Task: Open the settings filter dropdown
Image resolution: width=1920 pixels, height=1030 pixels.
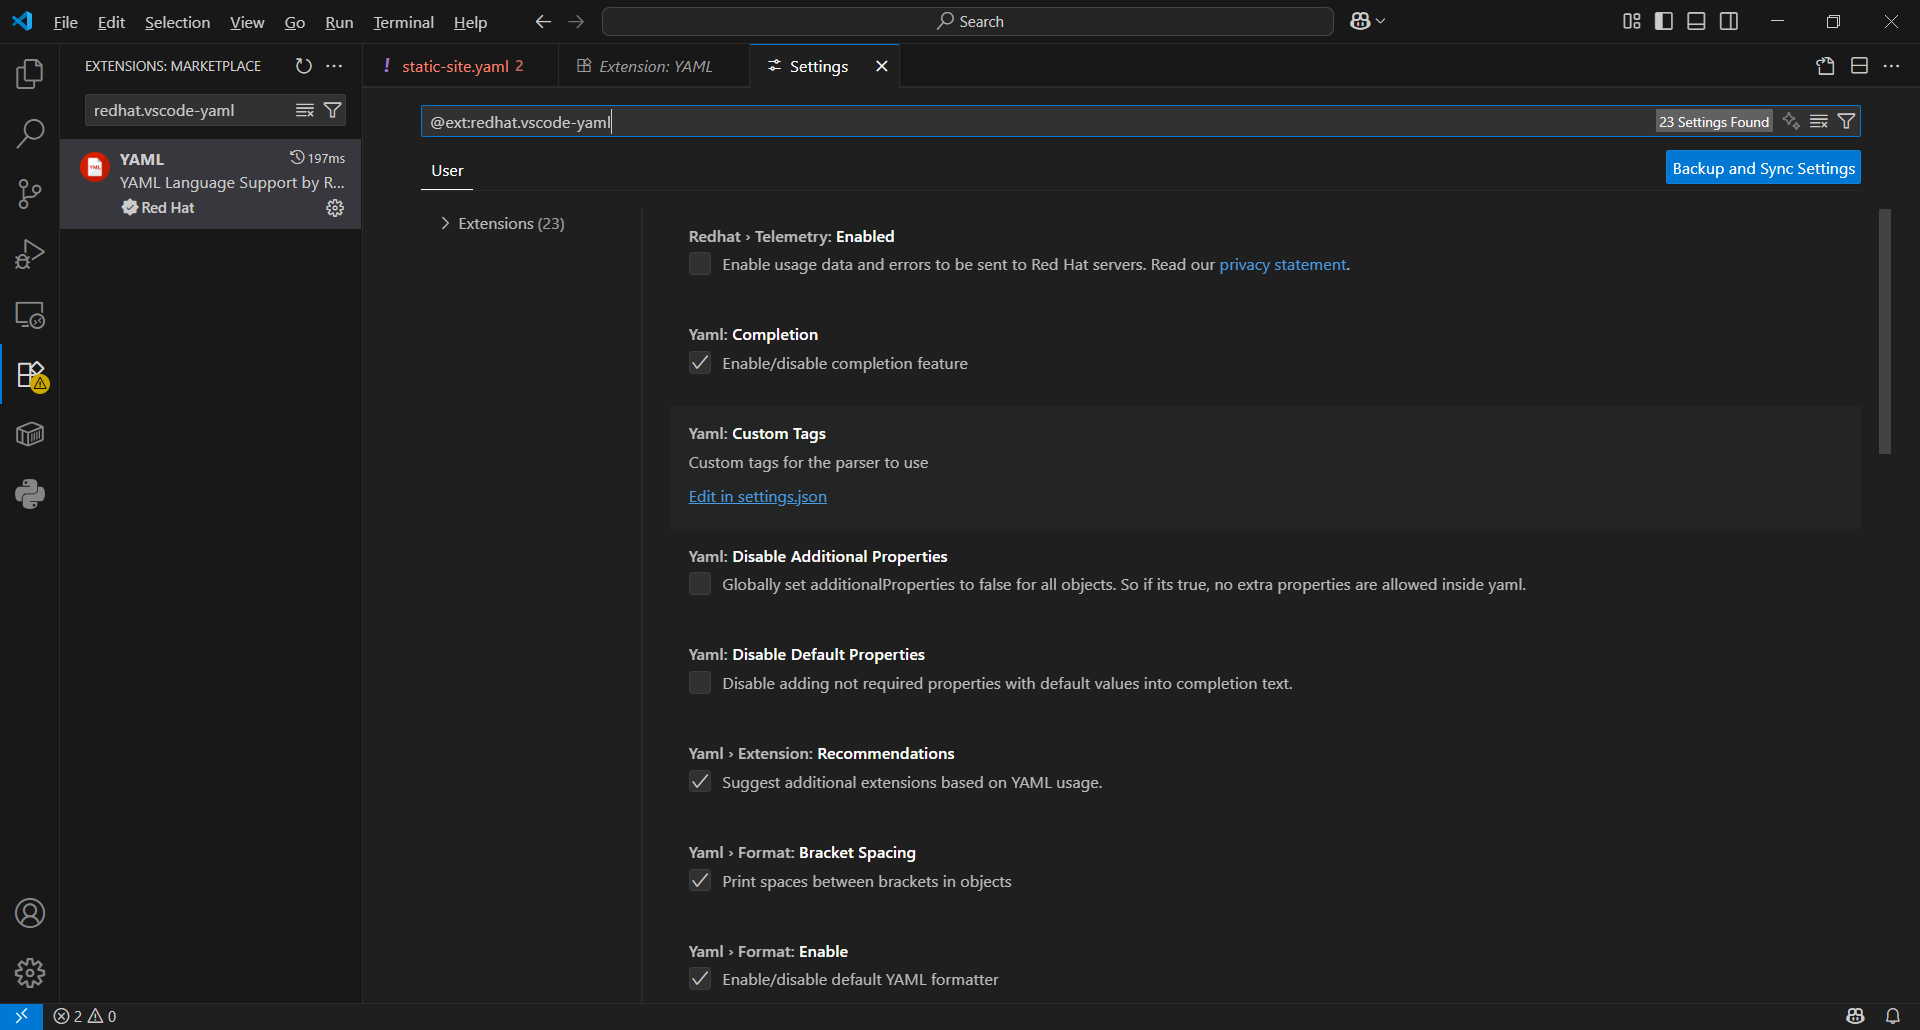Action: coord(1847,122)
